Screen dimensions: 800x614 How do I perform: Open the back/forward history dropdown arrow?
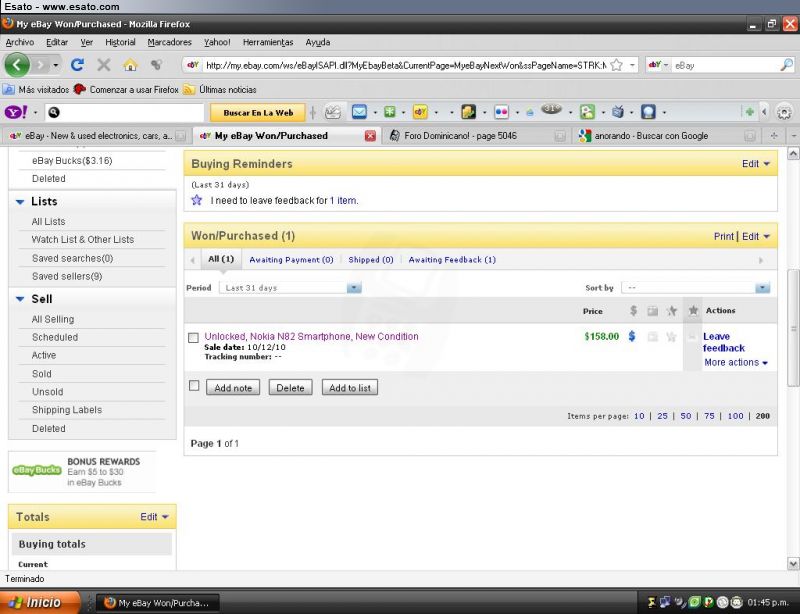(x=56, y=65)
